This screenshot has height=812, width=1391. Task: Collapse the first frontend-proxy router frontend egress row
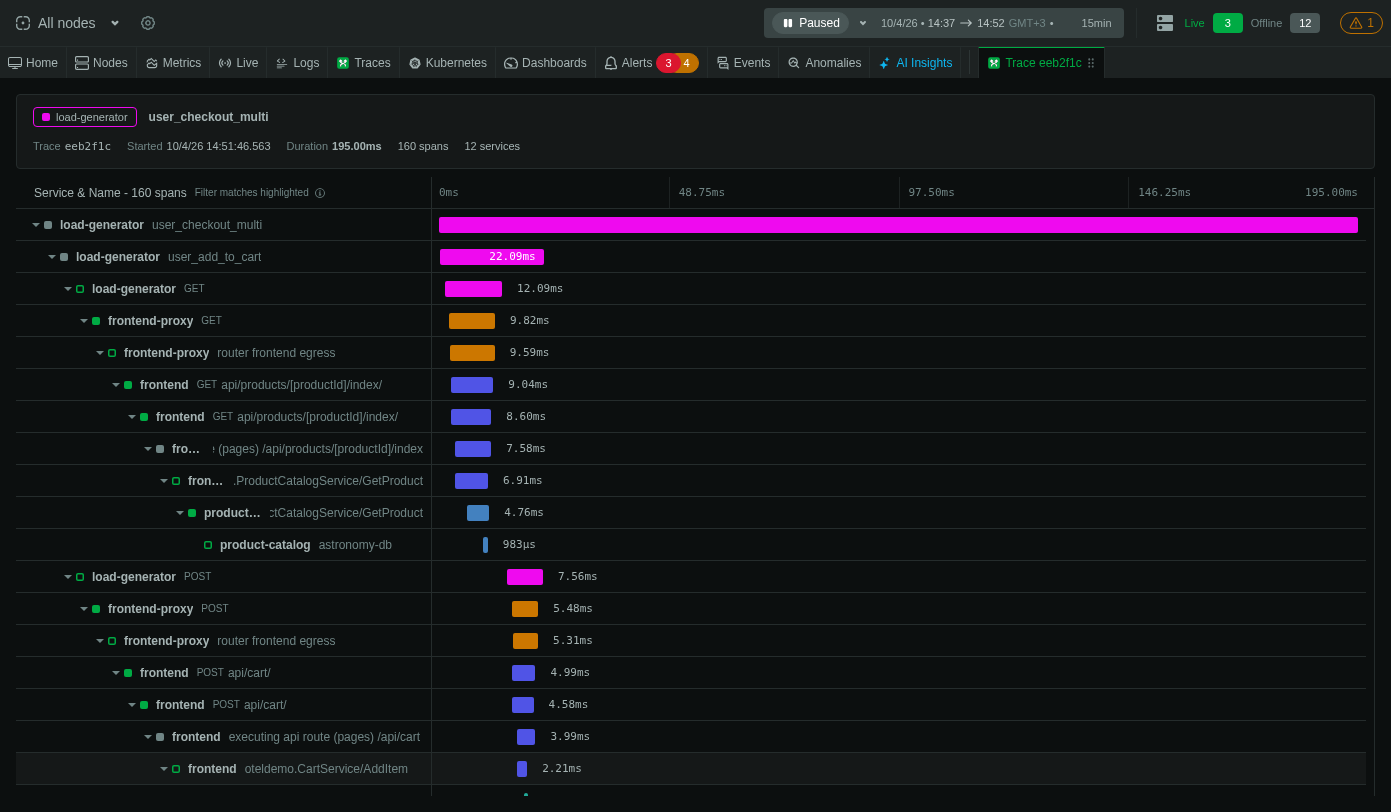[100, 353]
